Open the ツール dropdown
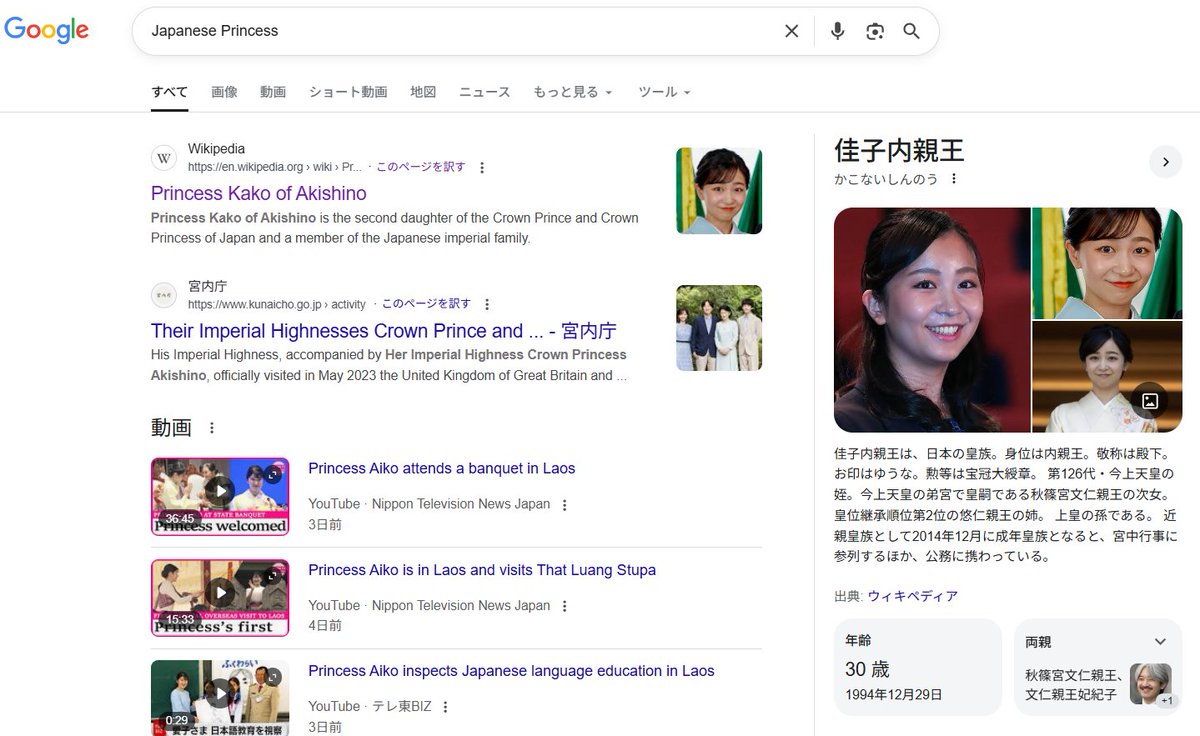The width and height of the screenshot is (1200, 736). pos(665,92)
